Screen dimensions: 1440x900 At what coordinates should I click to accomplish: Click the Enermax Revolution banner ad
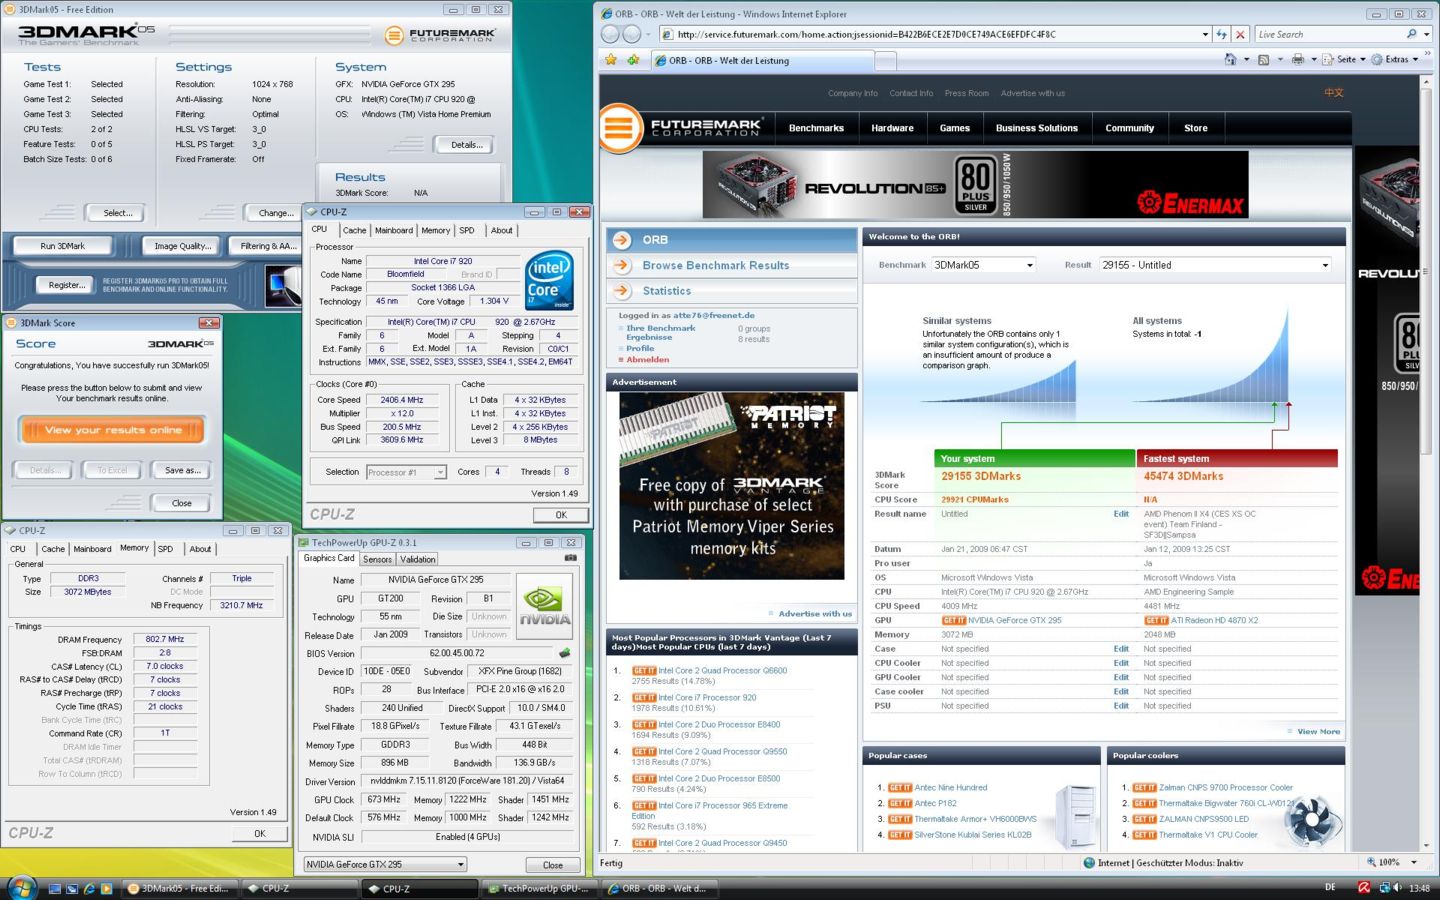pyautogui.click(x=975, y=185)
